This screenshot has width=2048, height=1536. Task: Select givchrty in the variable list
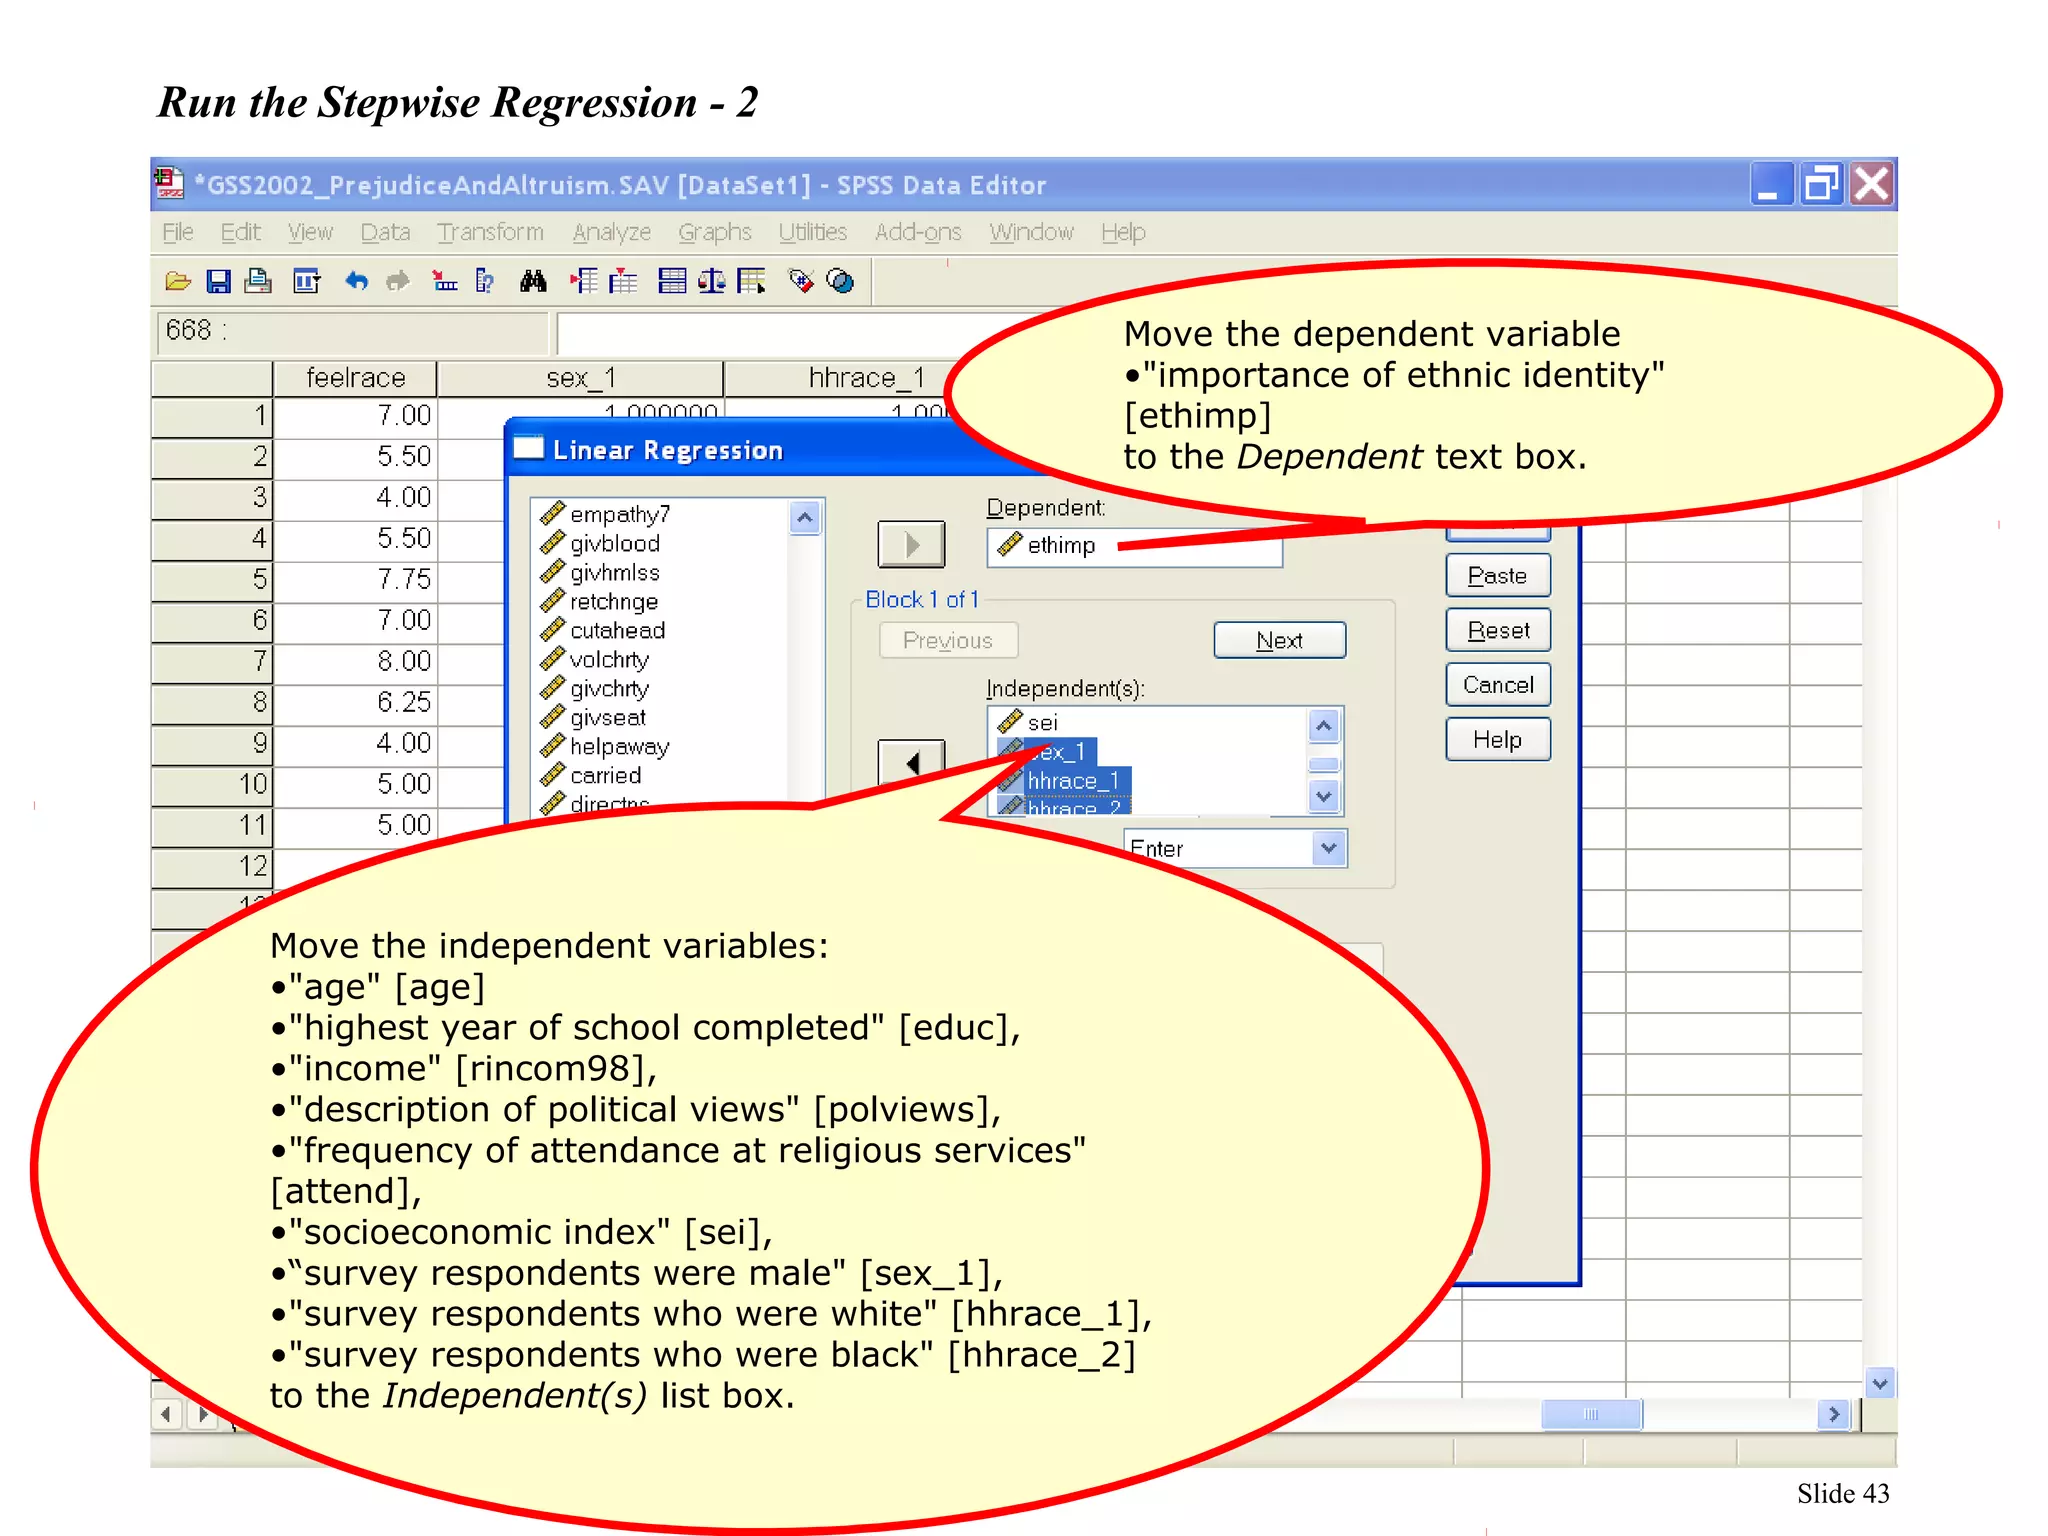[594, 688]
